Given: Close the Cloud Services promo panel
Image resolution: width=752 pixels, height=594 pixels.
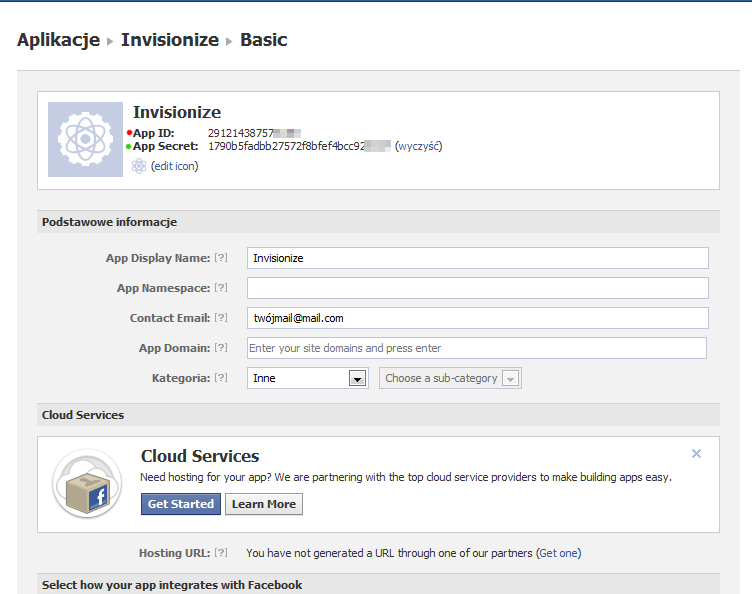Looking at the screenshot, I should point(696,454).
